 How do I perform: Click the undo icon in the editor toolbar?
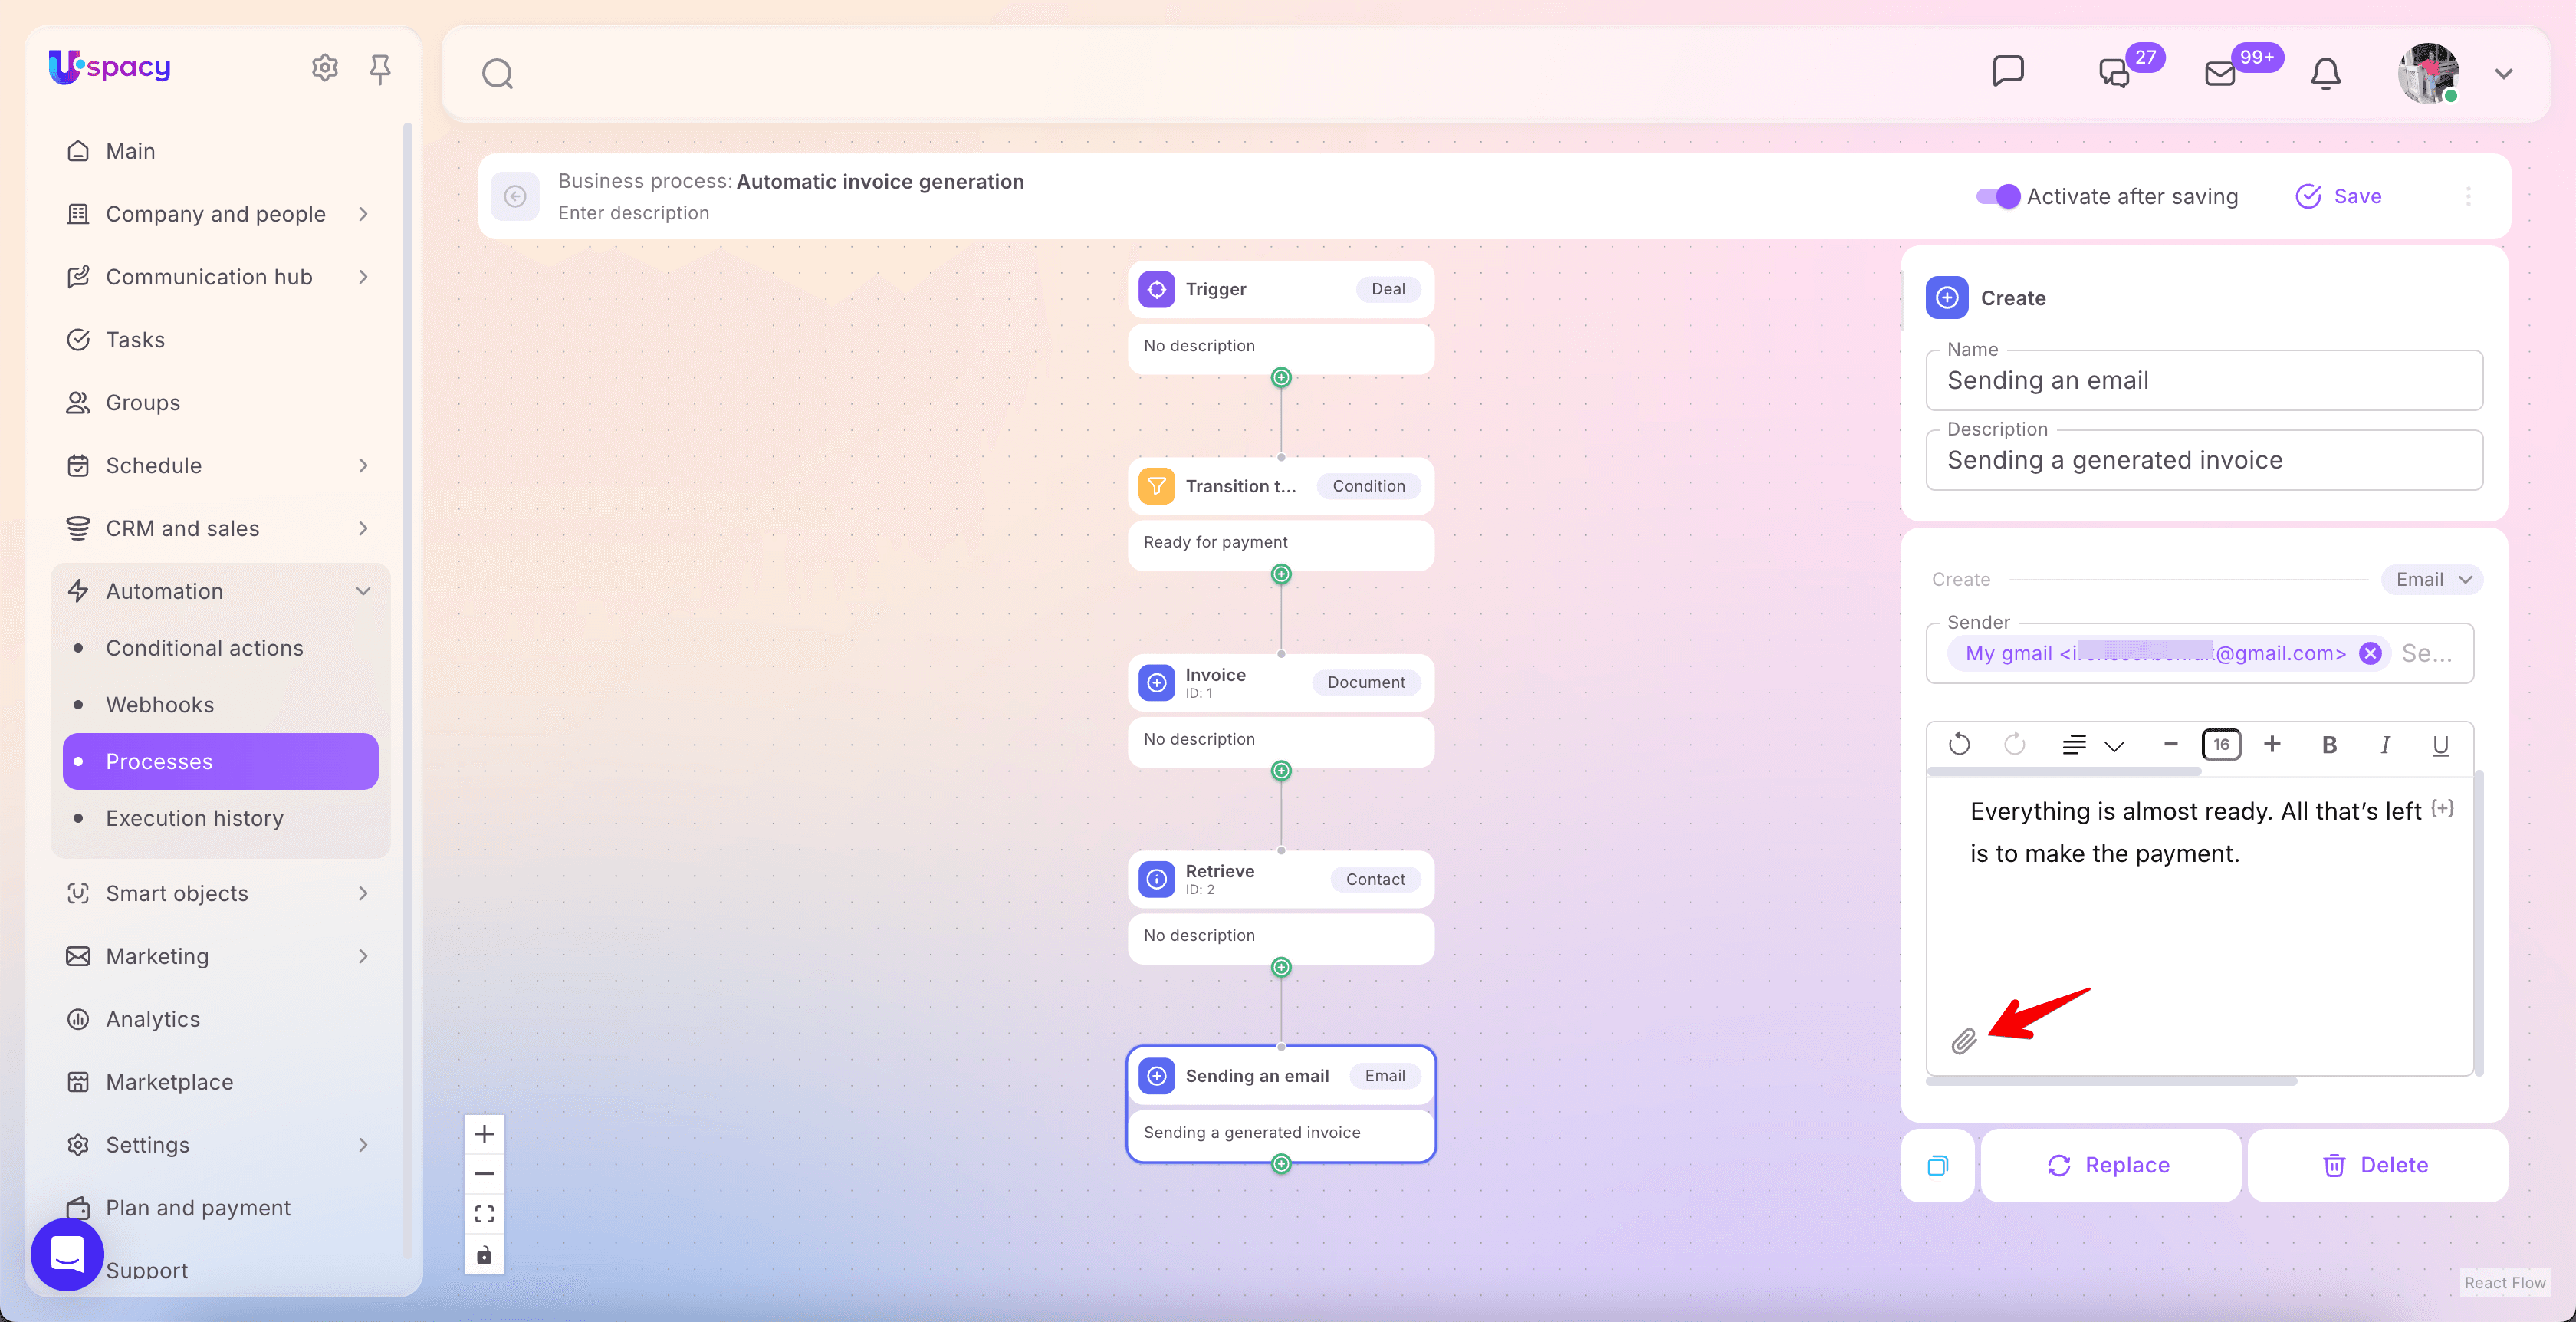1959,745
